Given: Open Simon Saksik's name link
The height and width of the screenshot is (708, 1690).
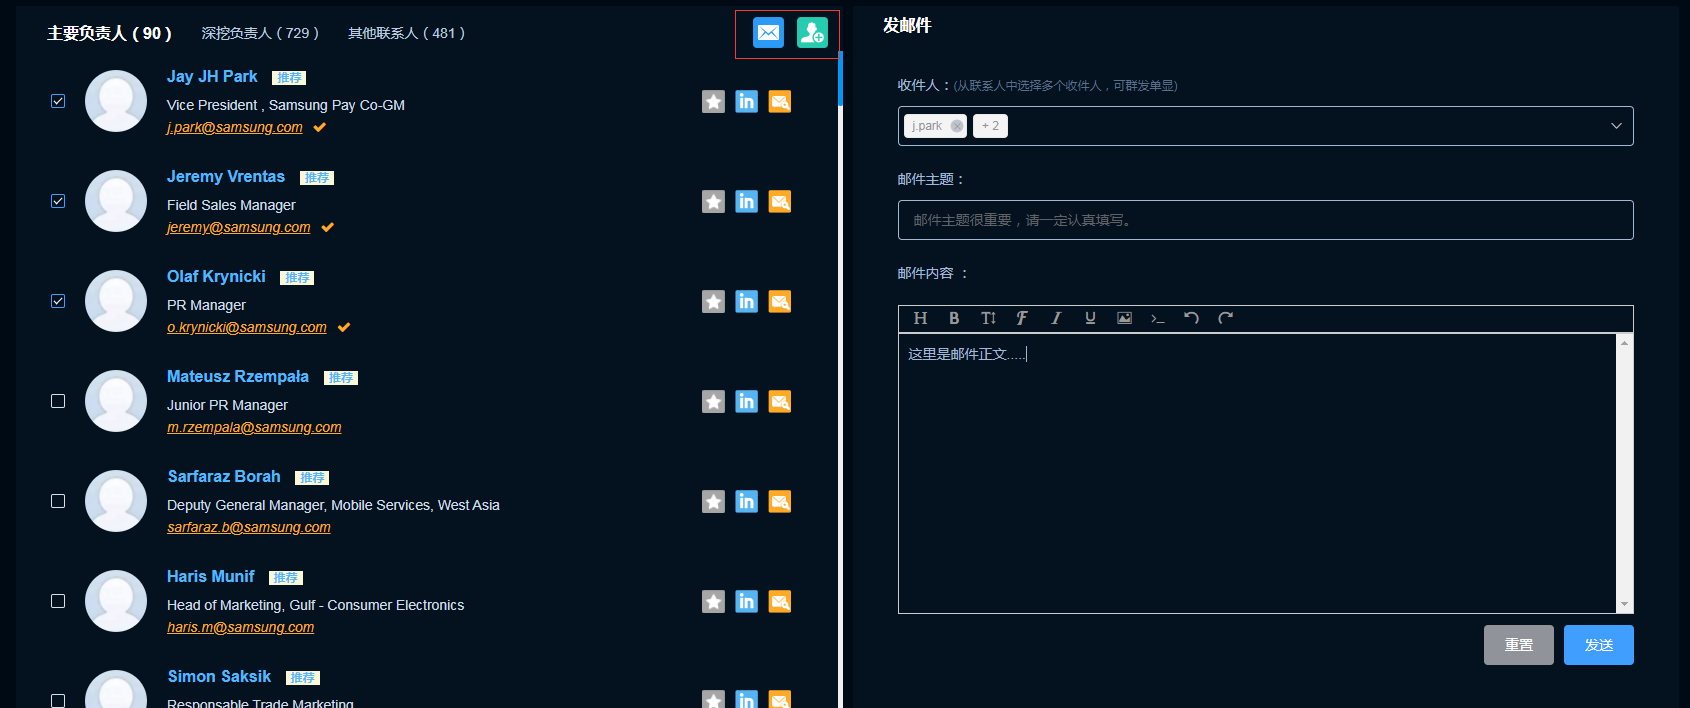Looking at the screenshot, I should click(219, 677).
